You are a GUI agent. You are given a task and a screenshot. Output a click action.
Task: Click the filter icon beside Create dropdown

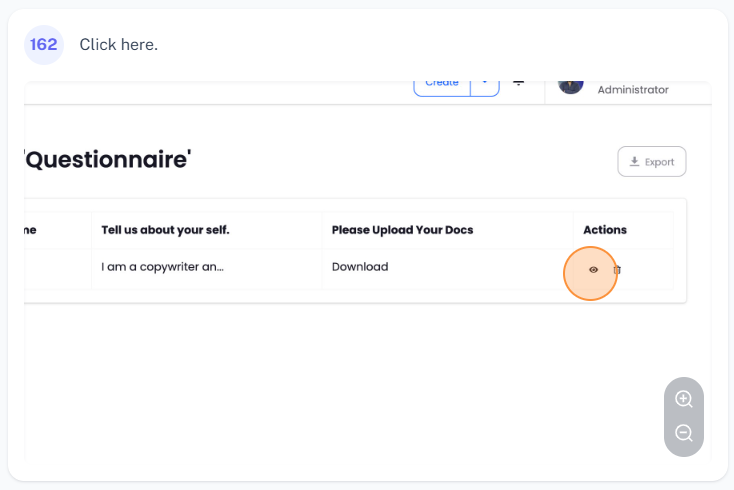click(x=519, y=84)
